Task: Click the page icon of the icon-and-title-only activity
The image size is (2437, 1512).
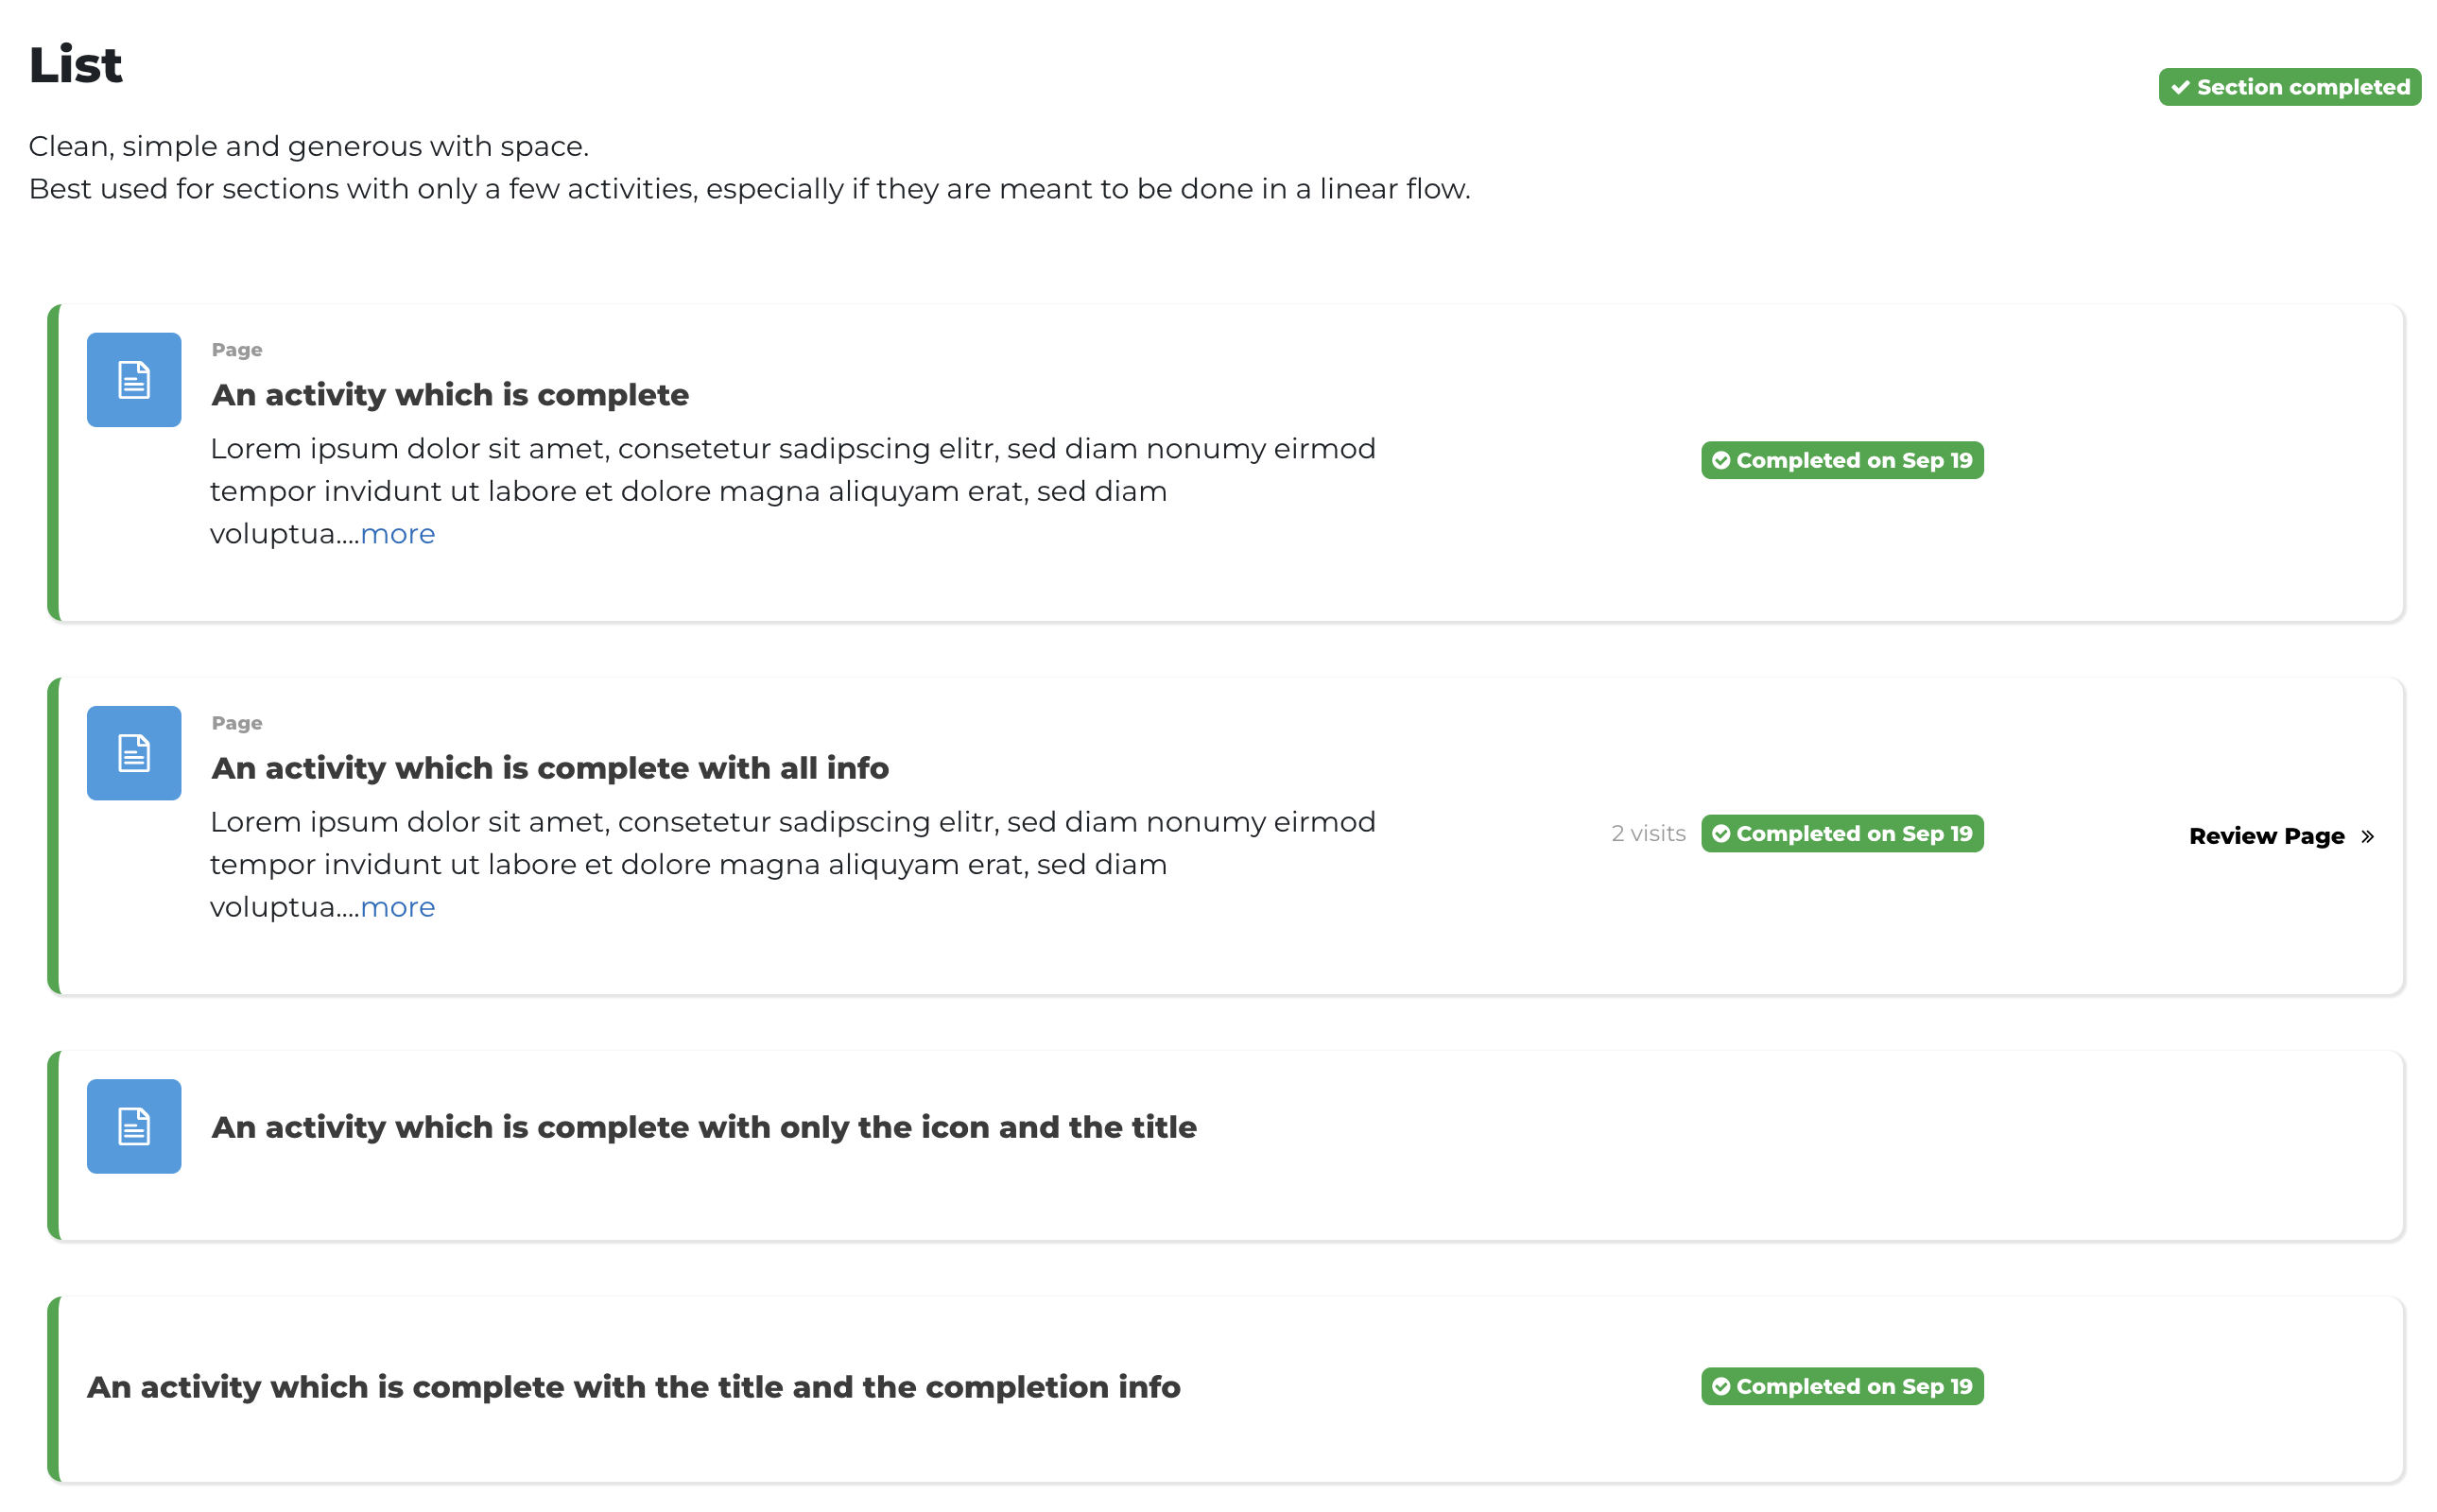Action: pyautogui.click(x=134, y=1126)
